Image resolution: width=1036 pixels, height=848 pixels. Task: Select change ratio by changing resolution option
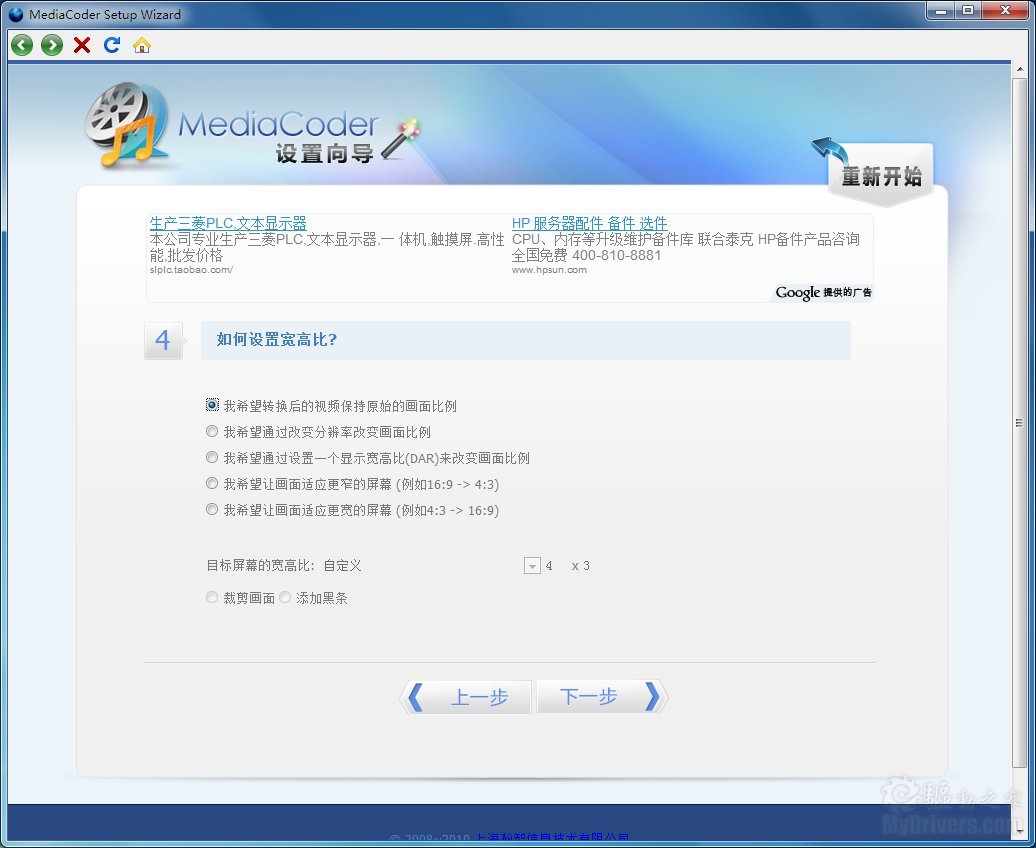pos(212,431)
